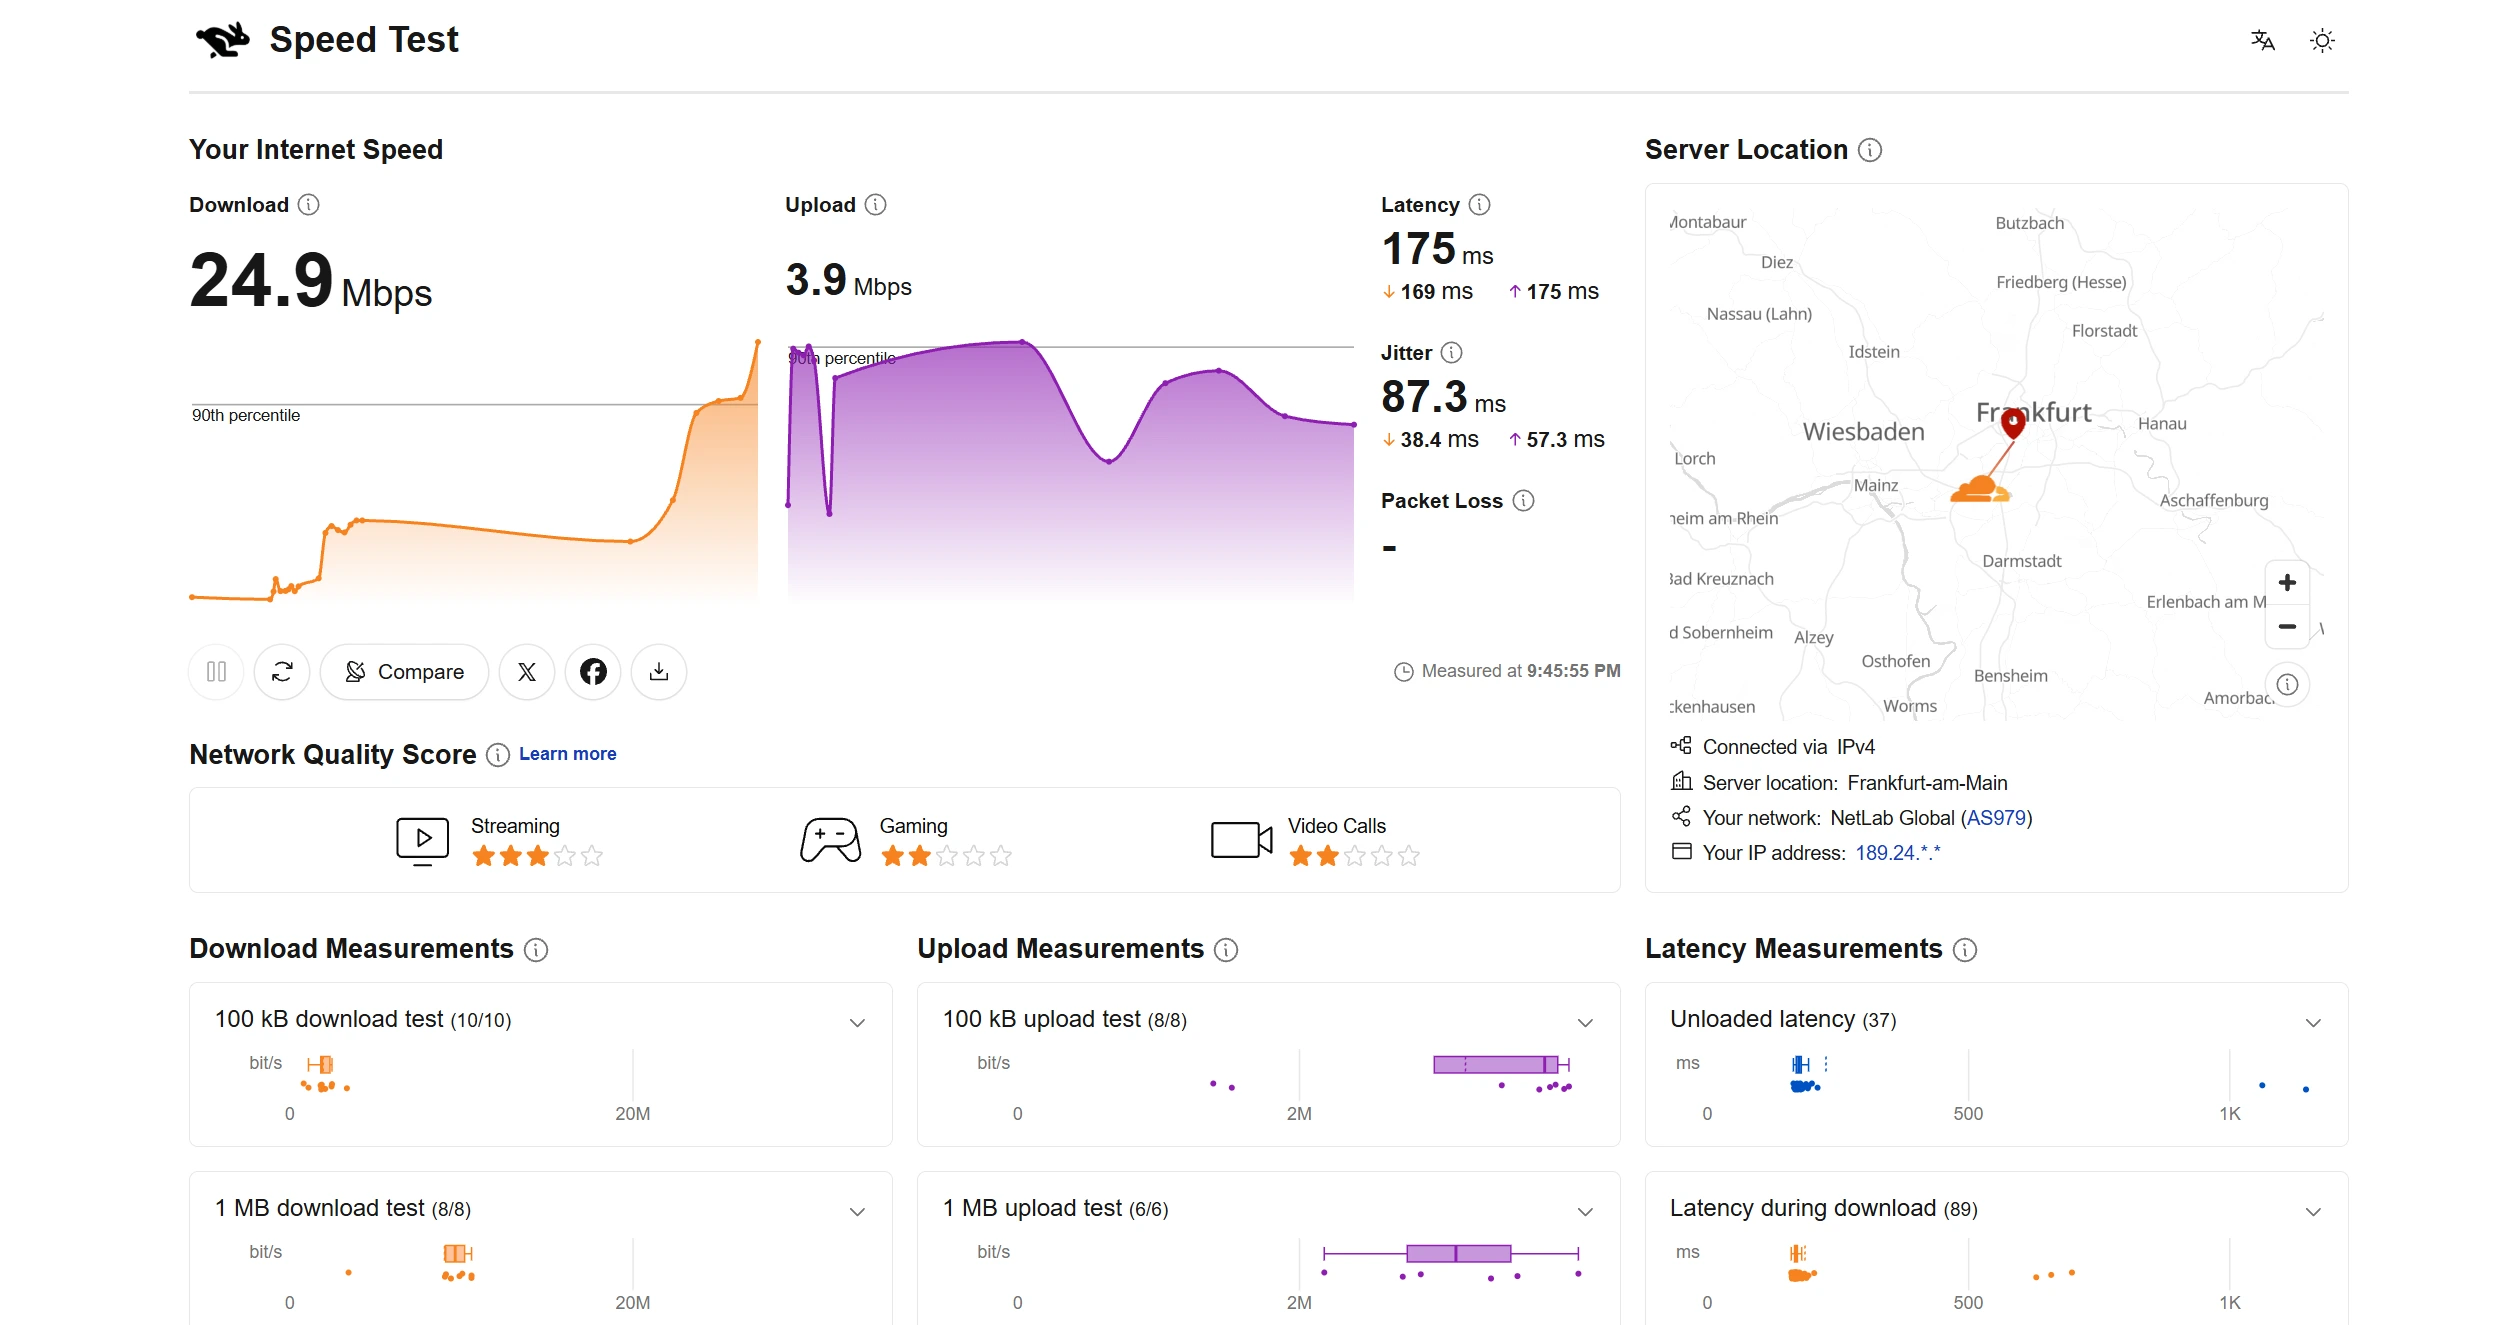Retry the speed test with refresh icon
The width and height of the screenshot is (2503, 1325).
click(x=282, y=672)
